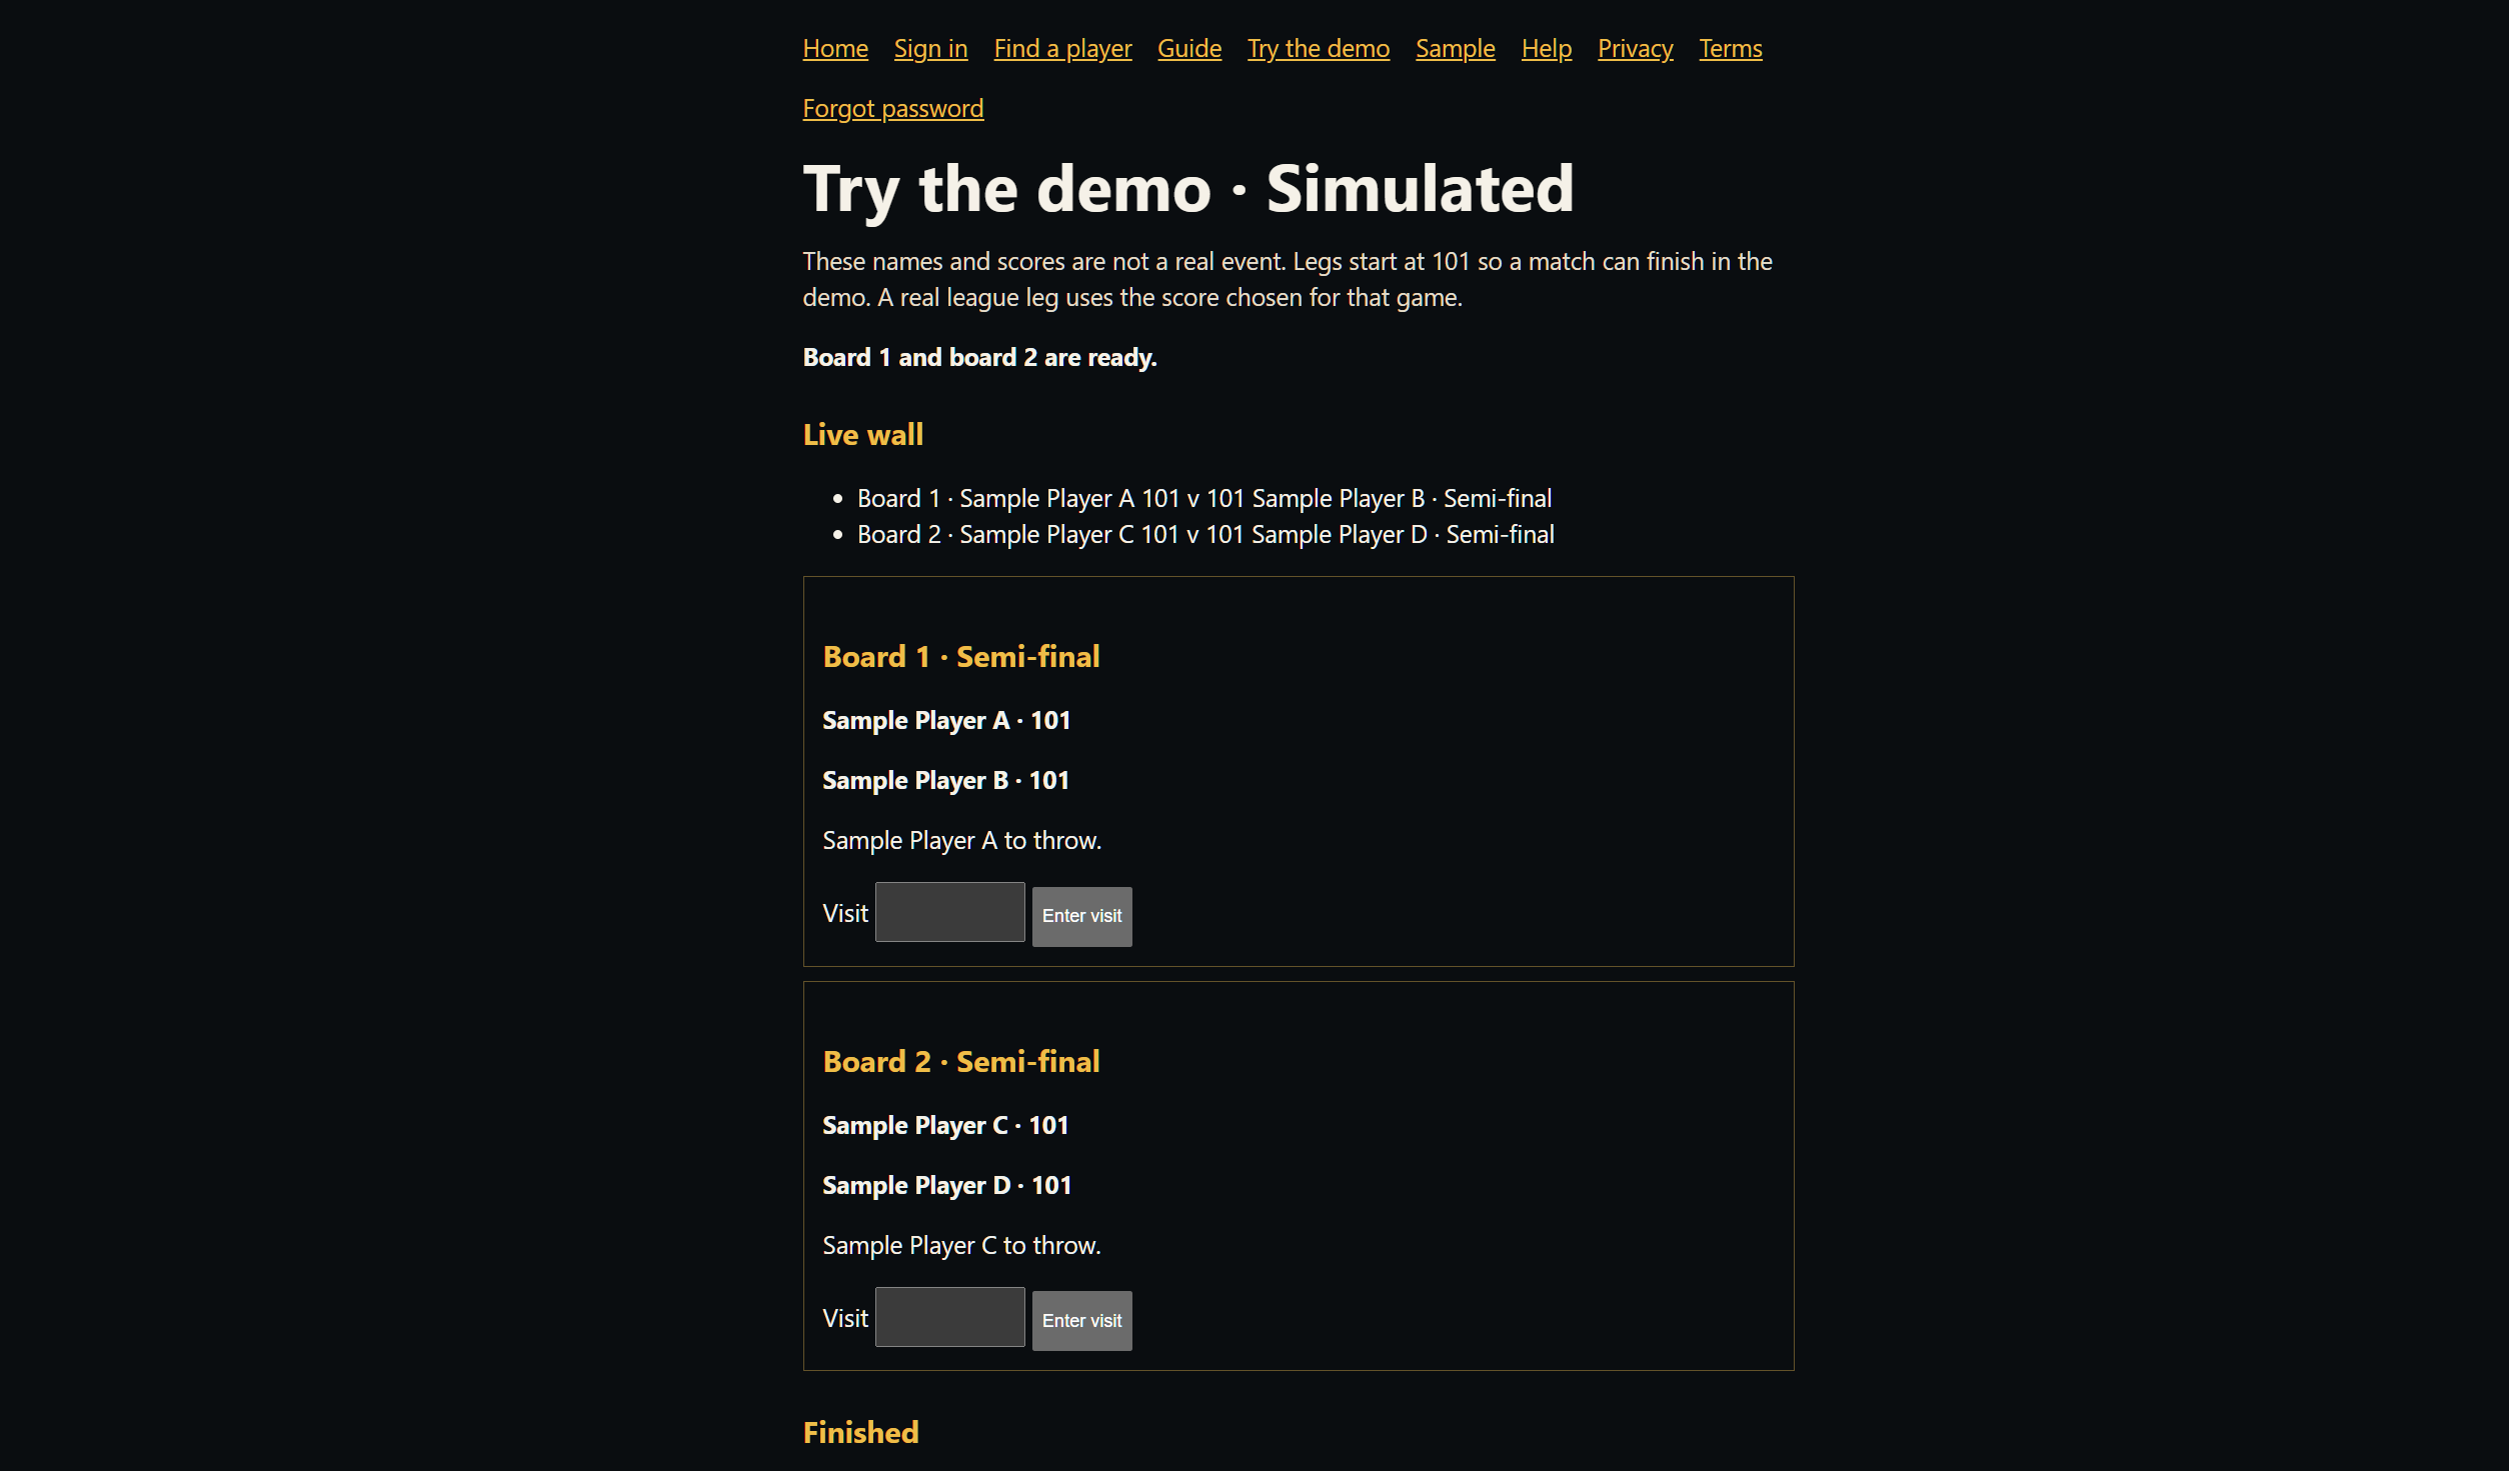The height and width of the screenshot is (1471, 2509).
Task: Click 'Sample Player A · 101' score
Action: pyautogui.click(x=946, y=720)
